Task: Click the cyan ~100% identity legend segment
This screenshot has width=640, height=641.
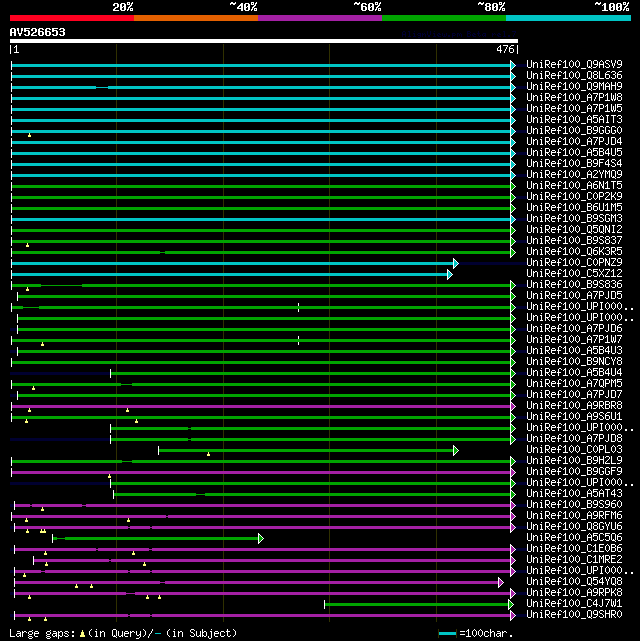Action: pos(568,18)
